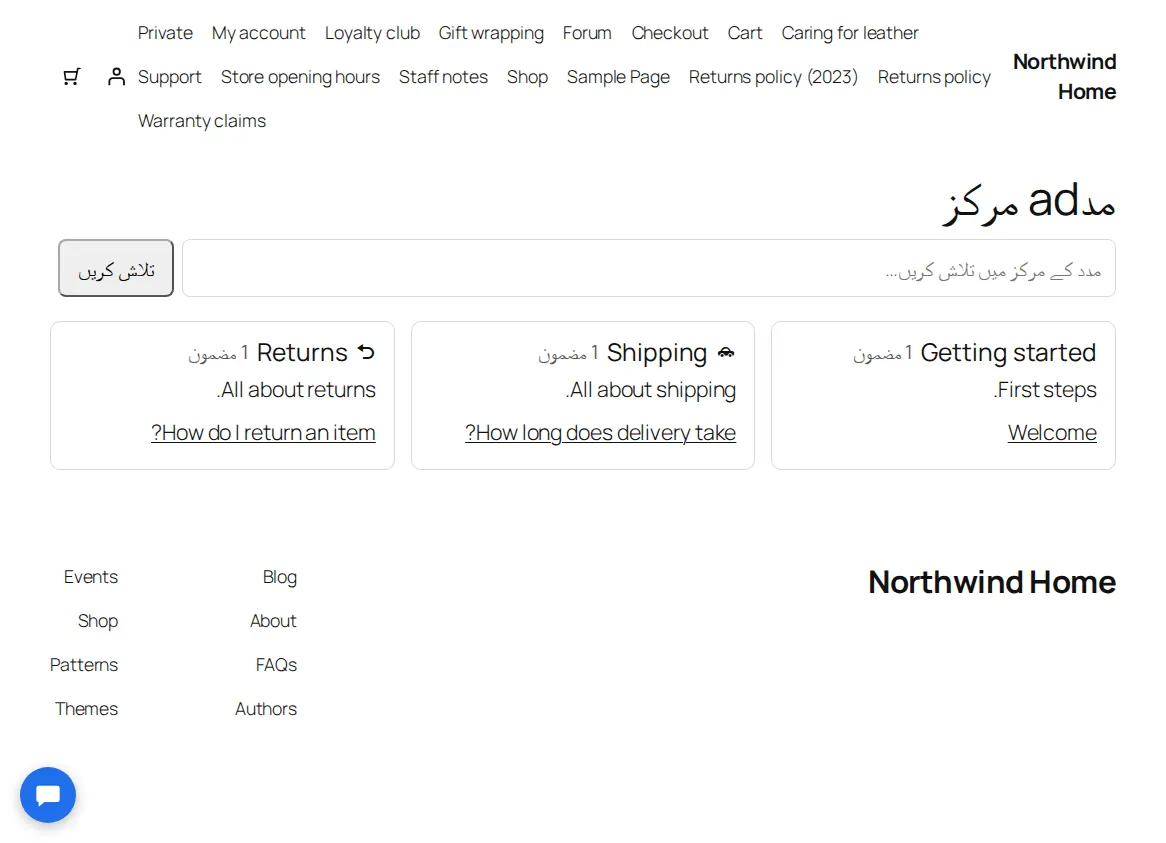Screen dimensions: 1166x843
Task: Open the footer Patterns link
Action: coord(84,665)
